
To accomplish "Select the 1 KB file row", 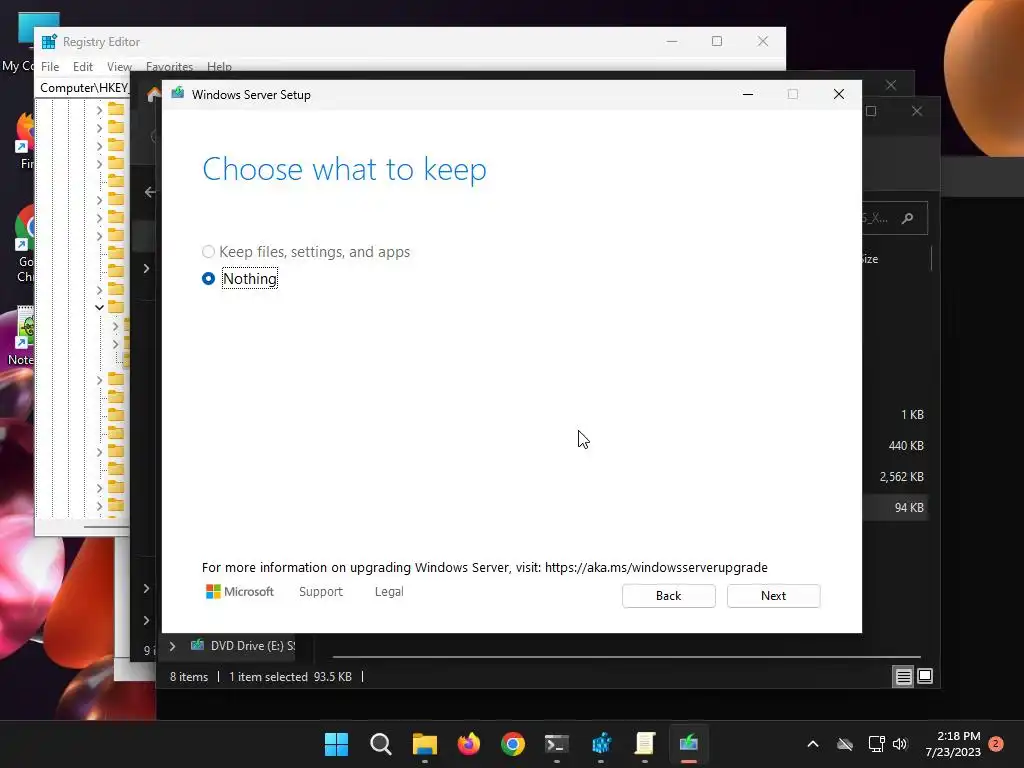I will (x=895, y=415).
